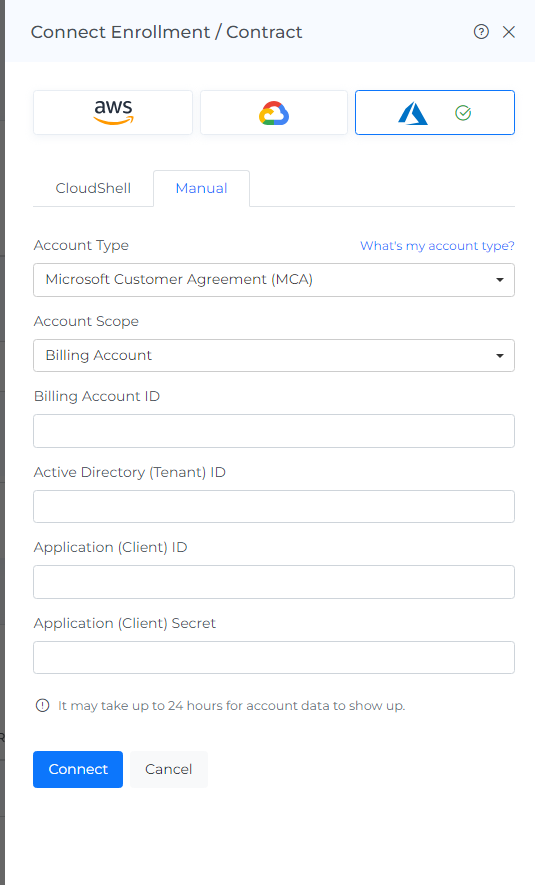Click the green checkmark on Azure card
The image size is (535, 885).
point(463,113)
